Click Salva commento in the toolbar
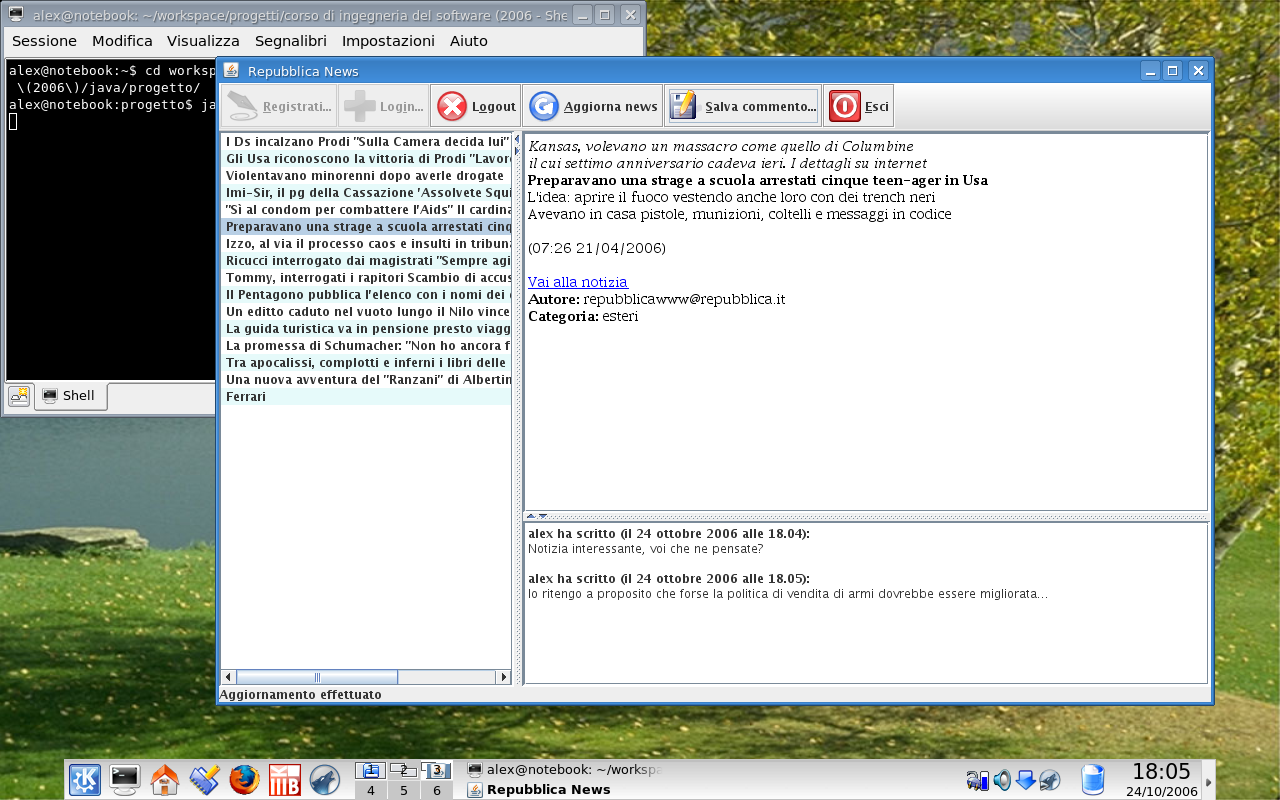The height and width of the screenshot is (800, 1280). click(743, 106)
